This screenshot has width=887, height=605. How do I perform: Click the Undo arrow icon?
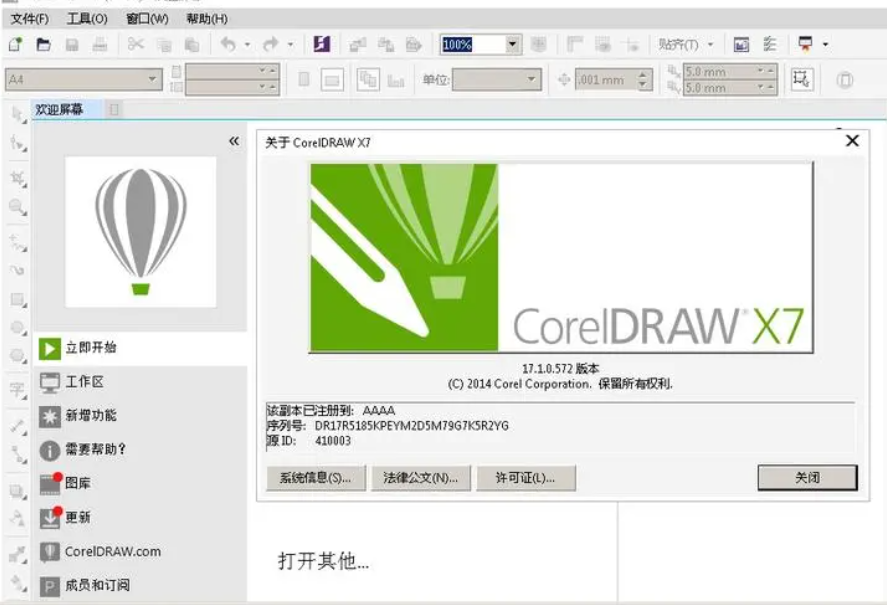tap(228, 44)
